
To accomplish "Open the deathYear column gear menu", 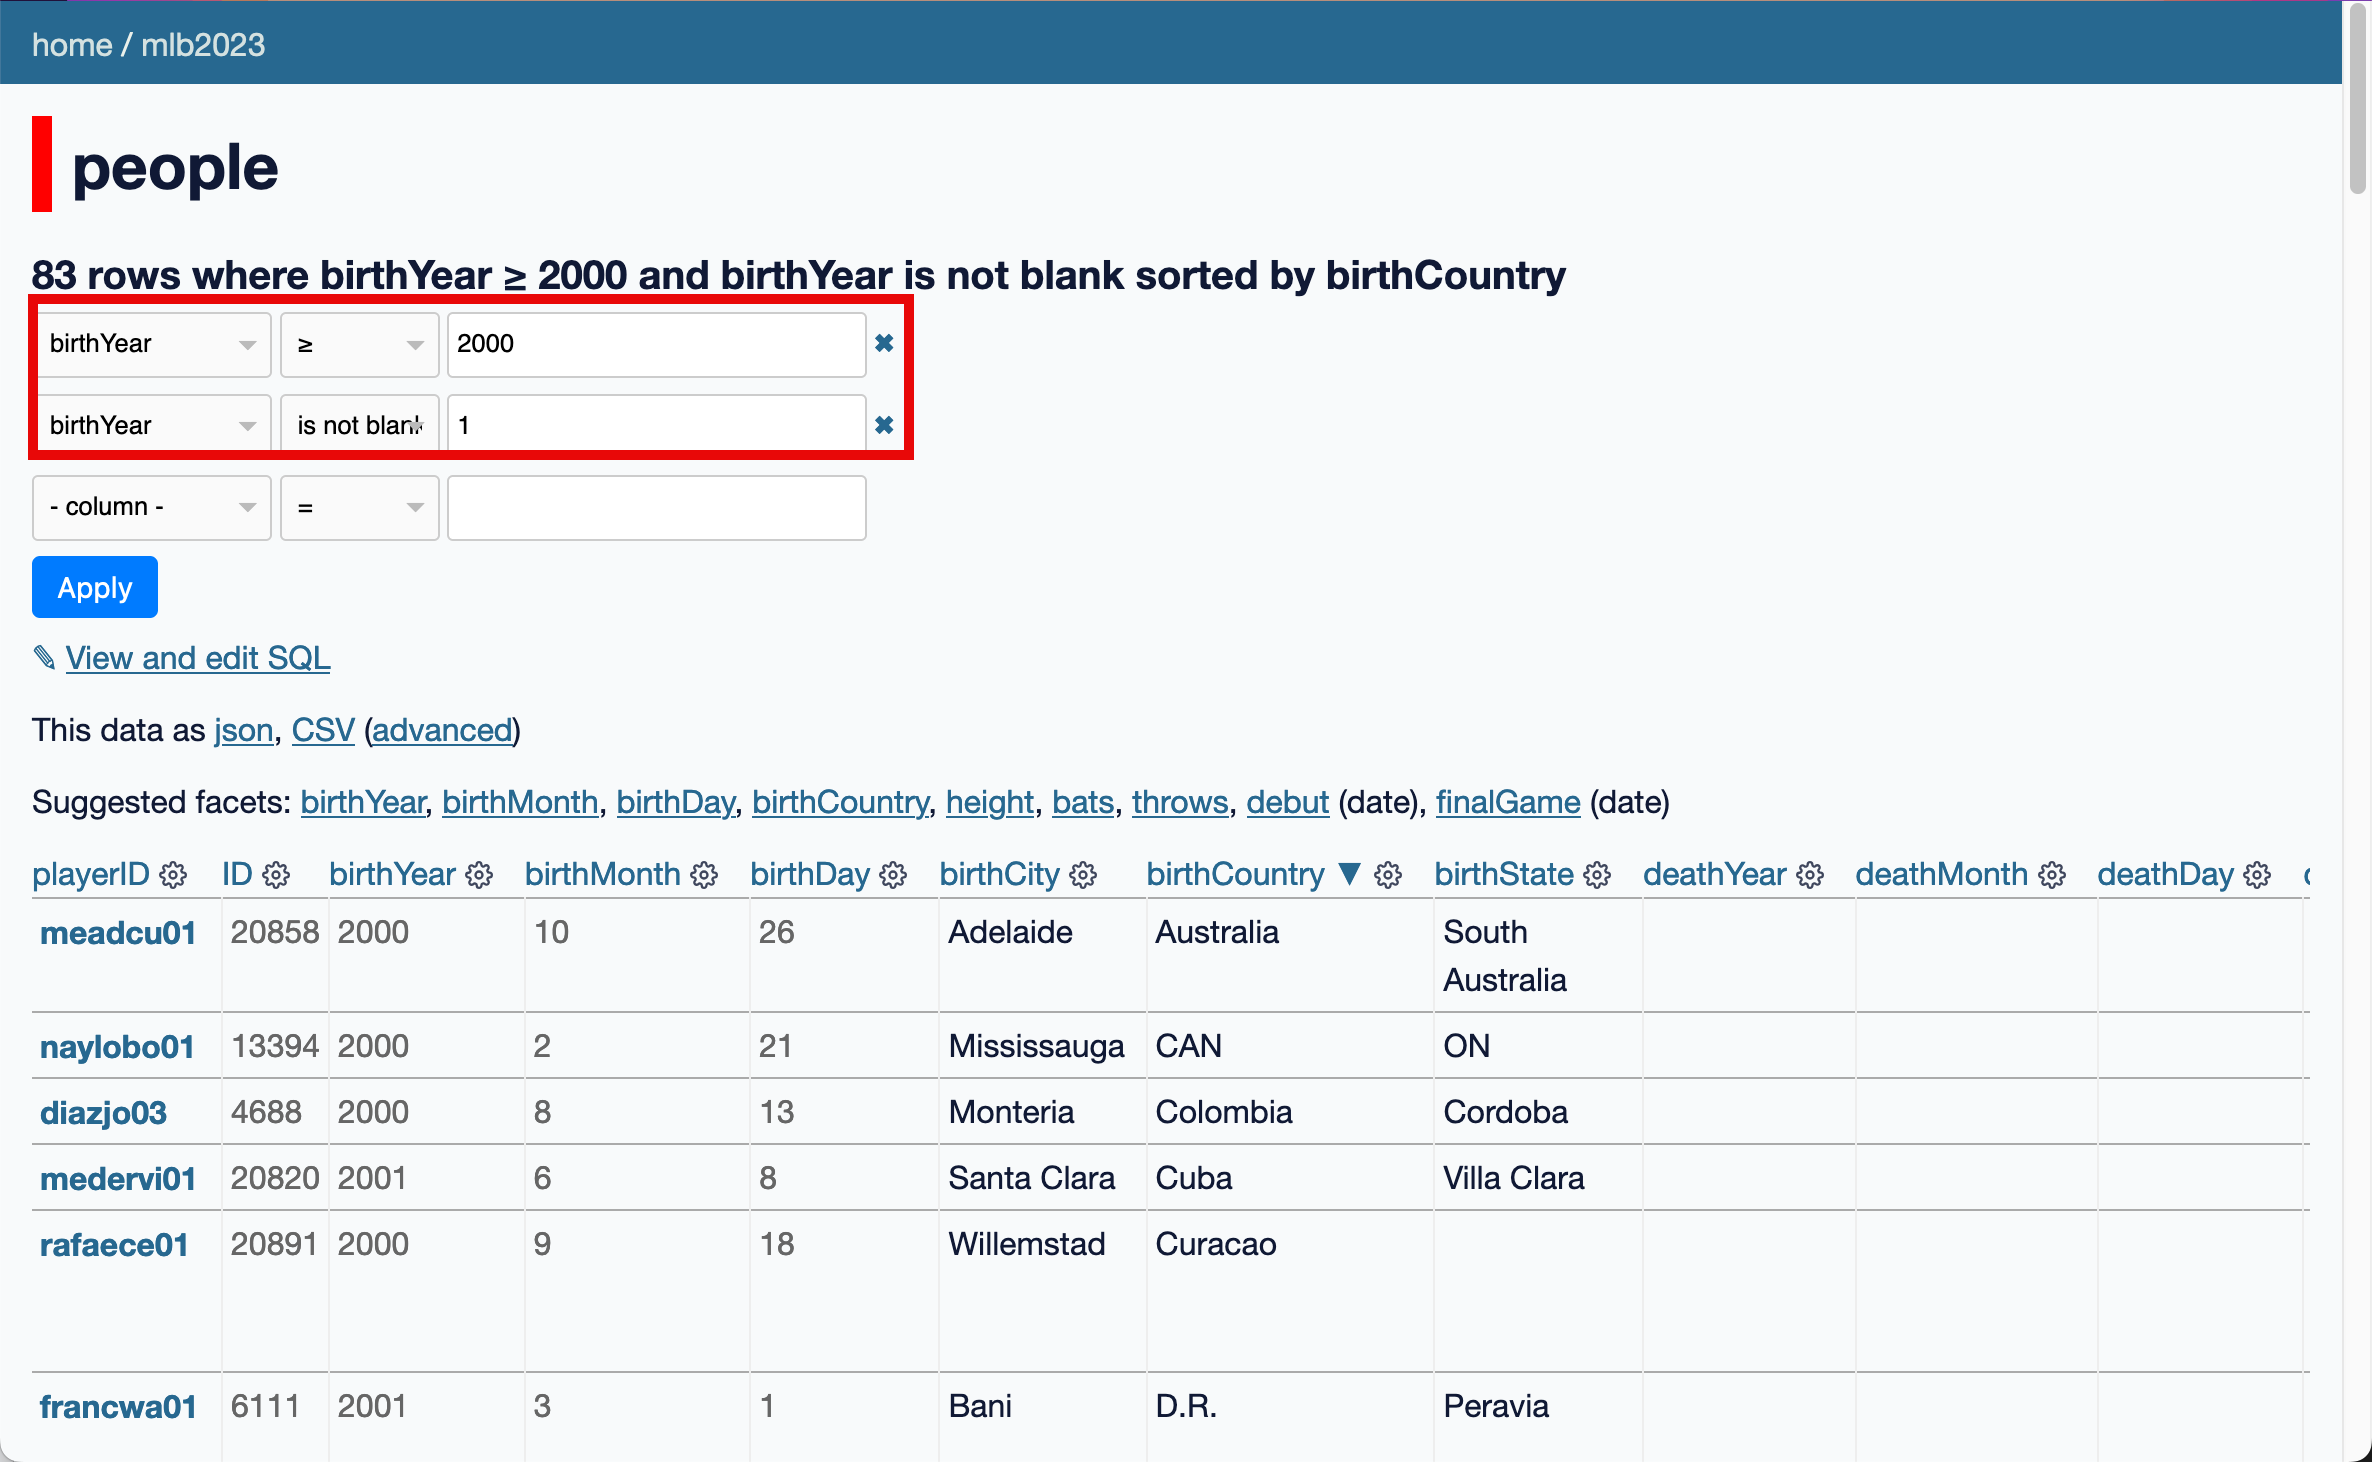I will (1809, 875).
